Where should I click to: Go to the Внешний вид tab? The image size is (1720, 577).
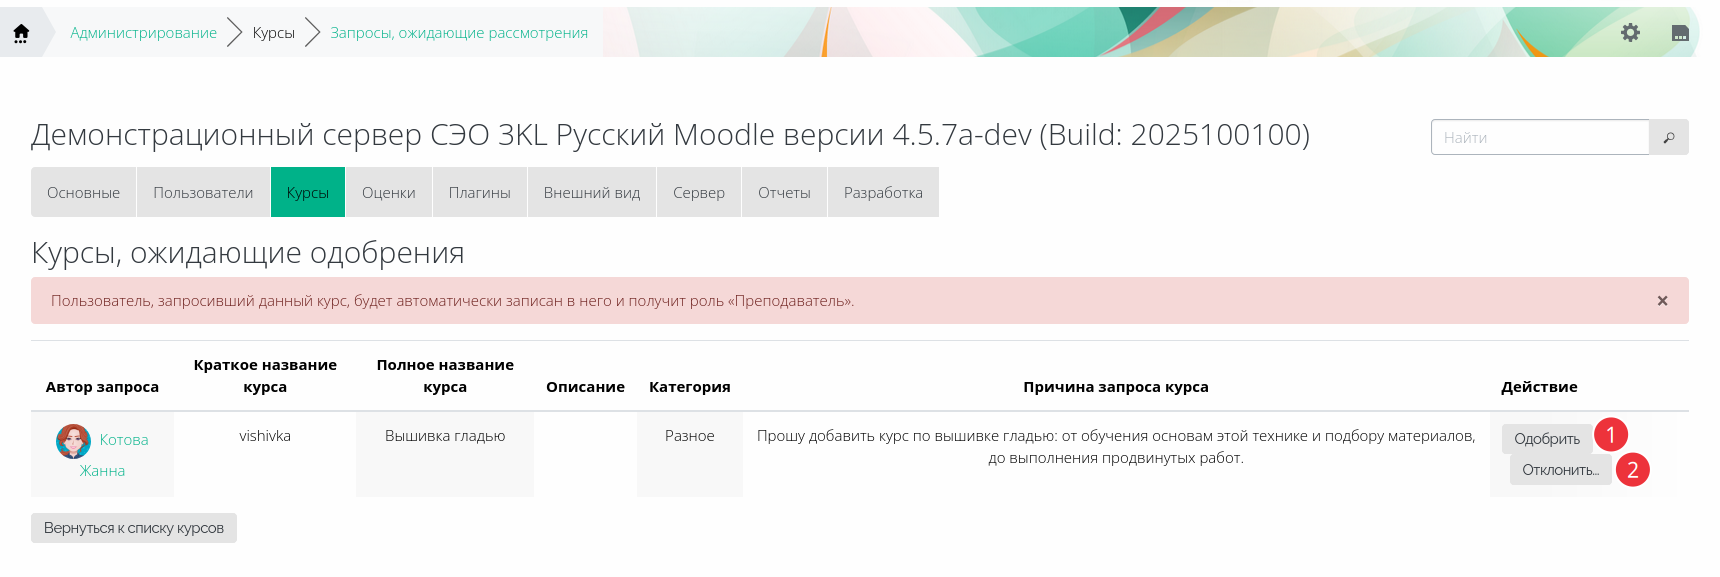(591, 193)
